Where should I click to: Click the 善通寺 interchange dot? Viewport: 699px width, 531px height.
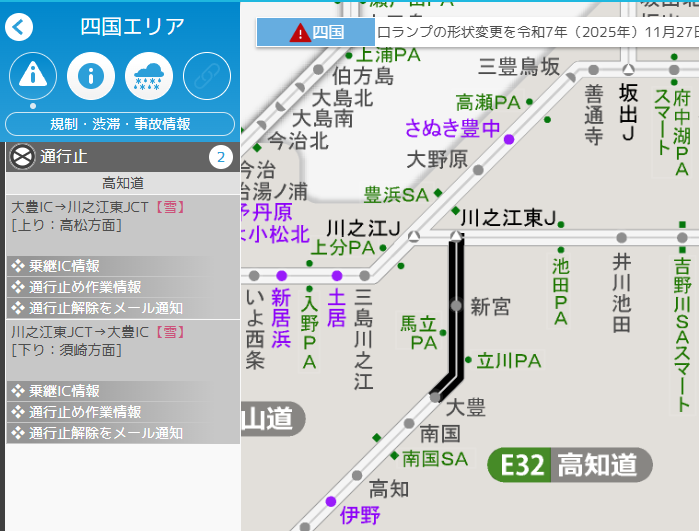tap(593, 70)
